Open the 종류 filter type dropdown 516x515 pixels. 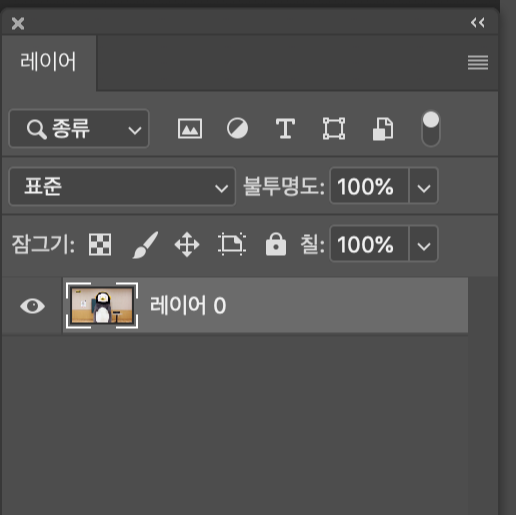79,128
